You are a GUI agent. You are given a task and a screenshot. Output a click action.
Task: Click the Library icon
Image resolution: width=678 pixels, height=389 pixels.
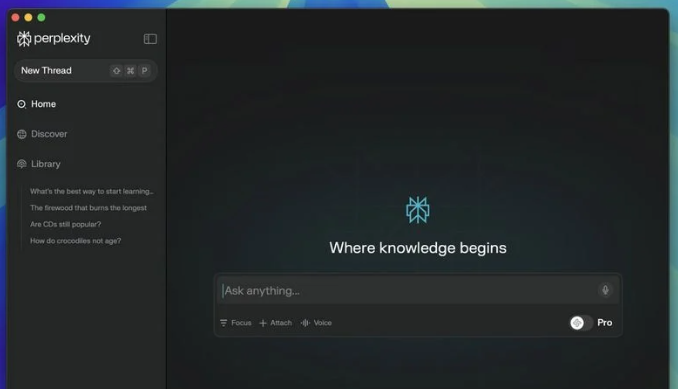point(22,164)
